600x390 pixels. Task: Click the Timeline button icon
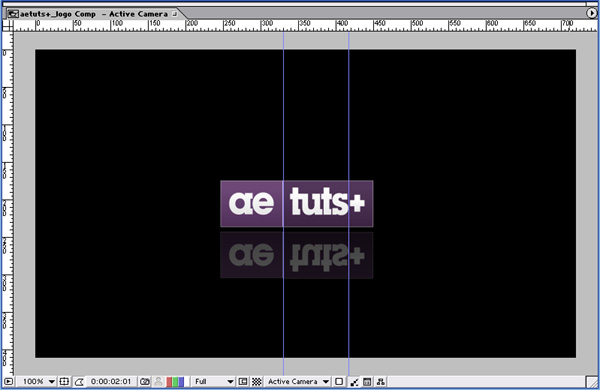[x=367, y=382]
